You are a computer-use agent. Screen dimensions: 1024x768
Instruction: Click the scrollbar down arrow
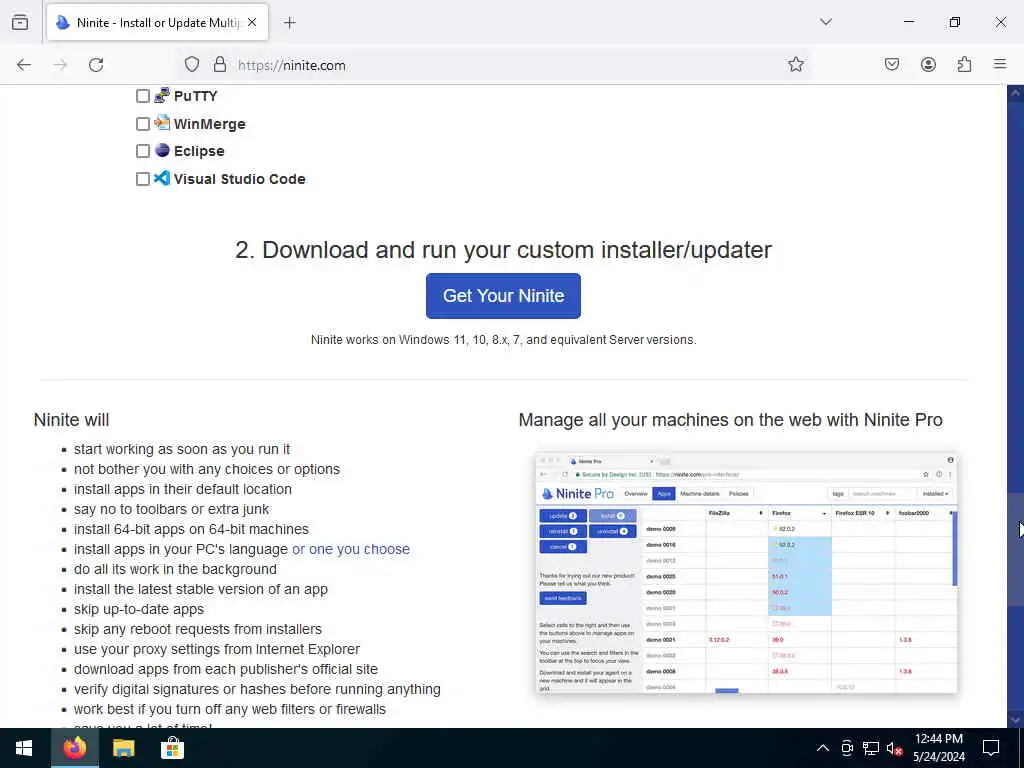1015,720
